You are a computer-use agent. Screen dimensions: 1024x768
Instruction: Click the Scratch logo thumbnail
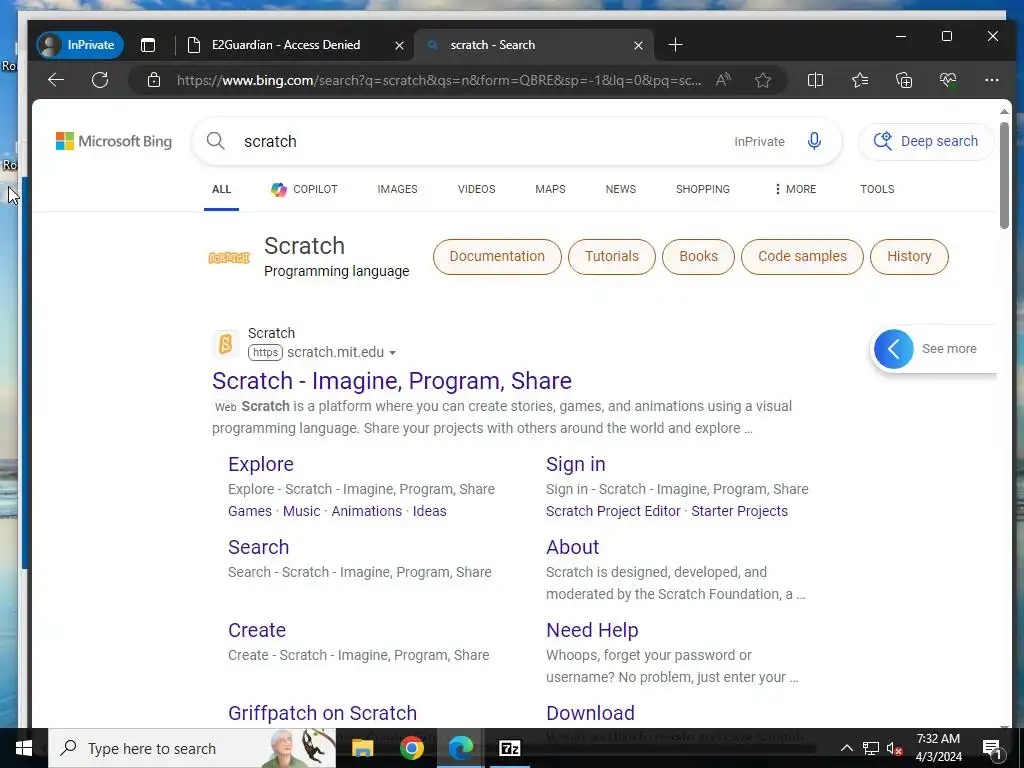229,258
